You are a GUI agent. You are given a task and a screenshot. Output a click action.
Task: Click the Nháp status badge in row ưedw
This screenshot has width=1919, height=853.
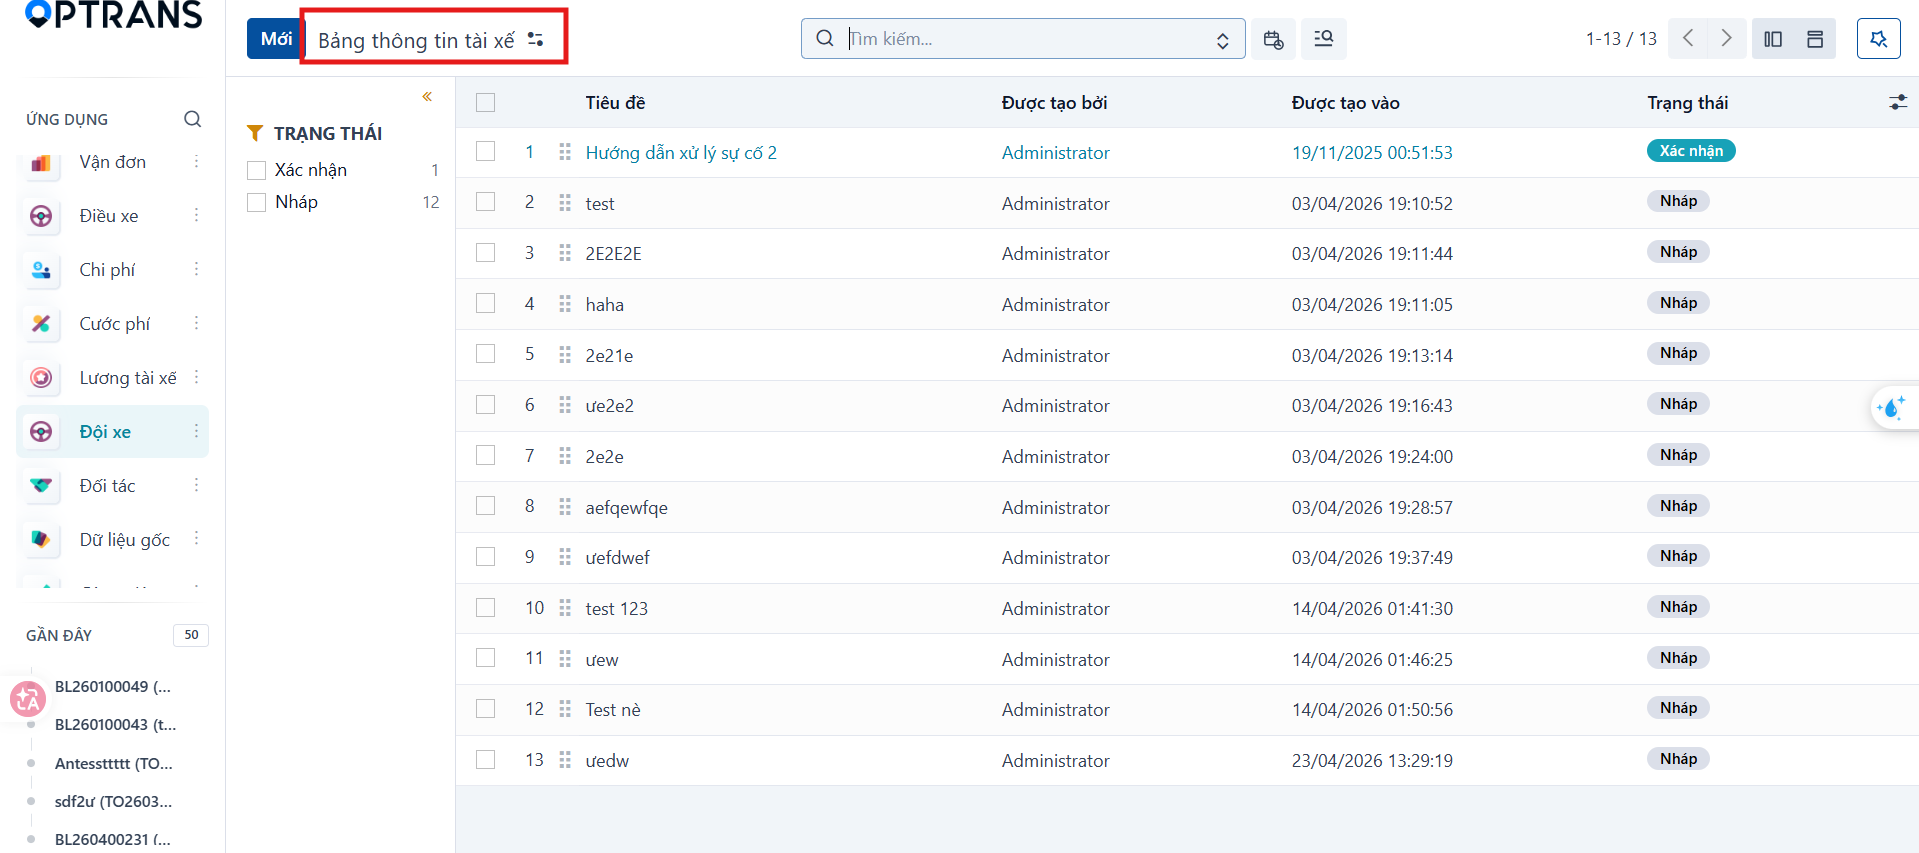tap(1678, 759)
